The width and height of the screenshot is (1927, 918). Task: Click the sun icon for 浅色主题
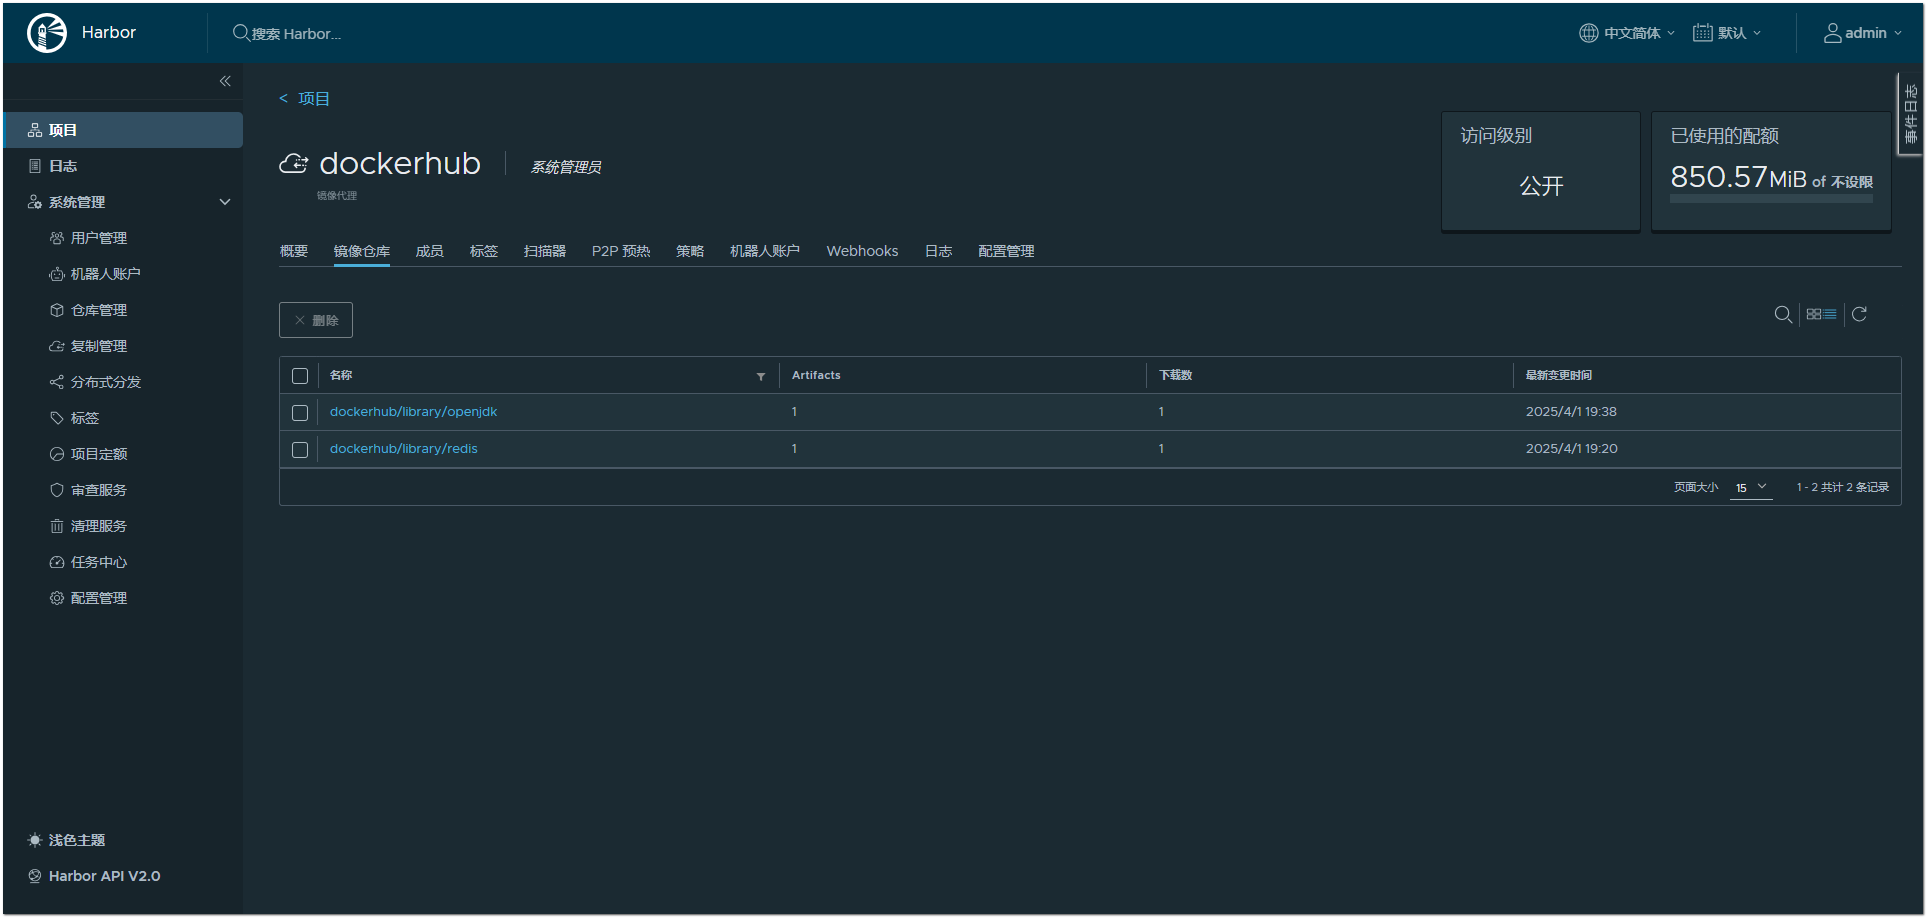[x=35, y=840]
